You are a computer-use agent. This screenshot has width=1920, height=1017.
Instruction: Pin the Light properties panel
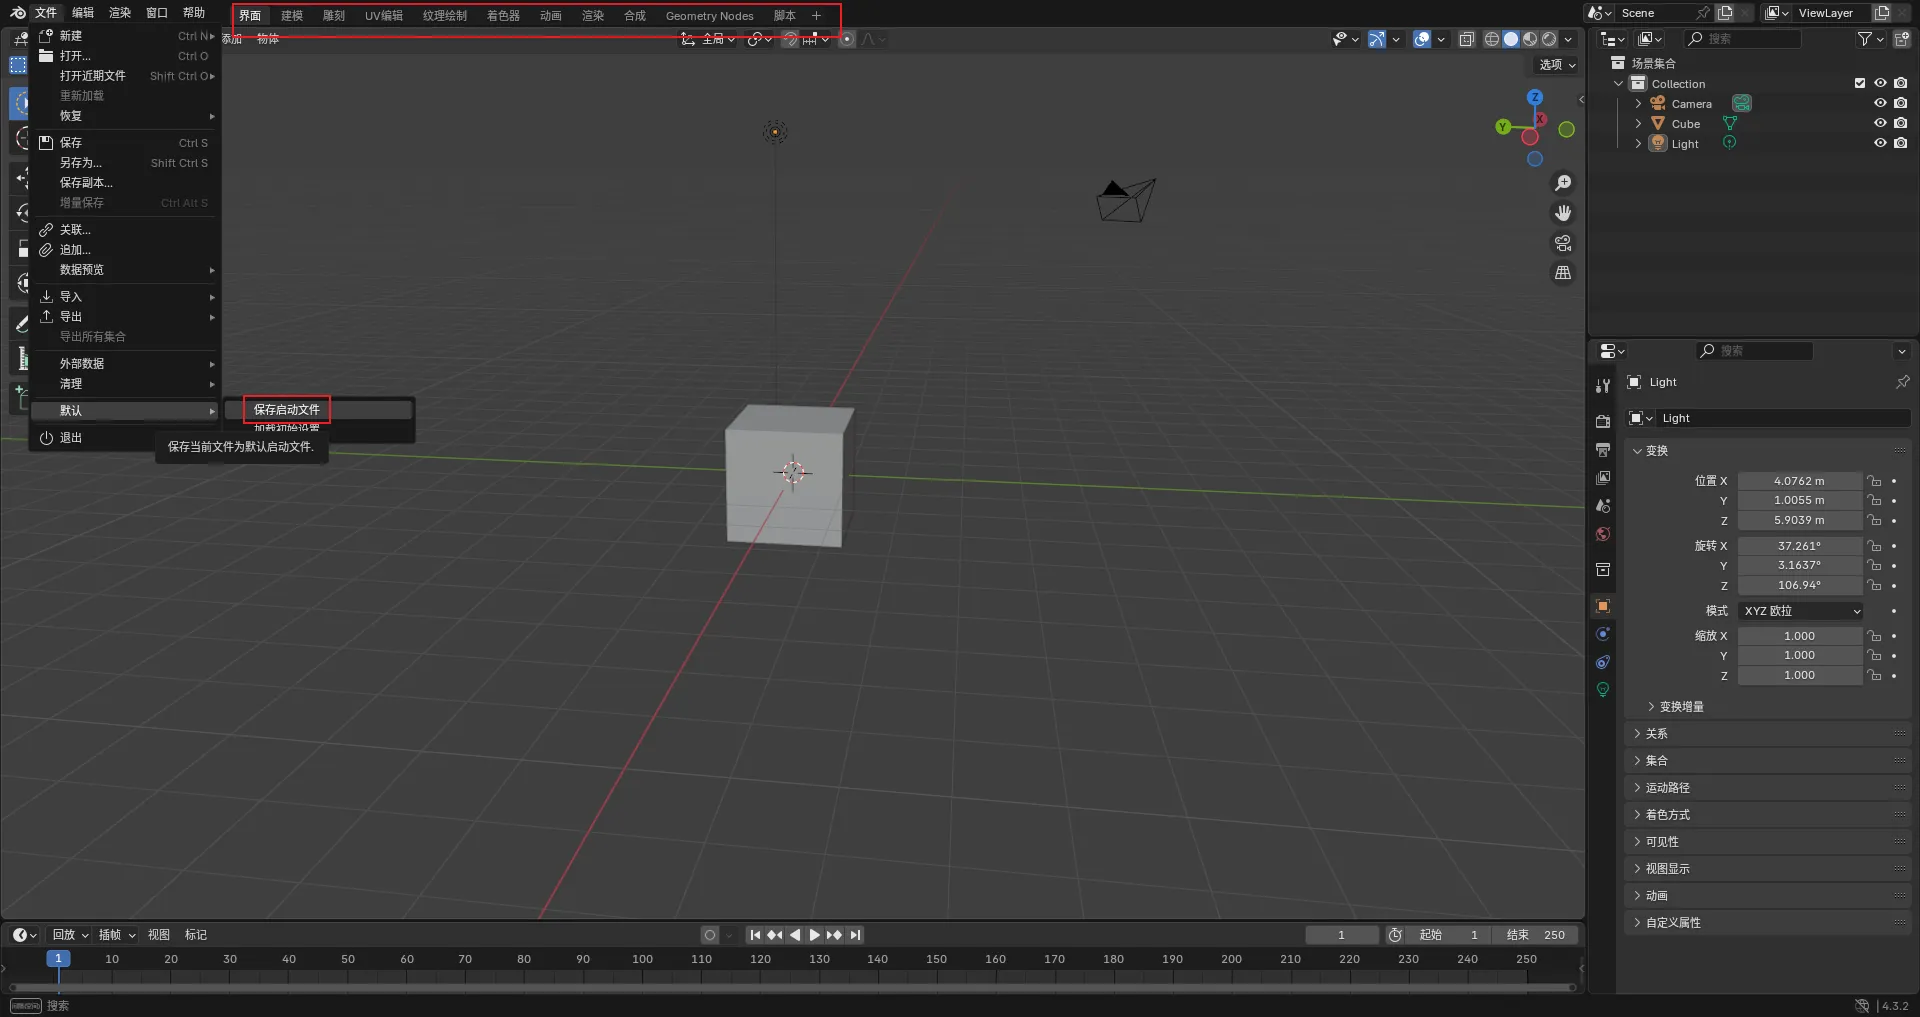(x=1902, y=382)
